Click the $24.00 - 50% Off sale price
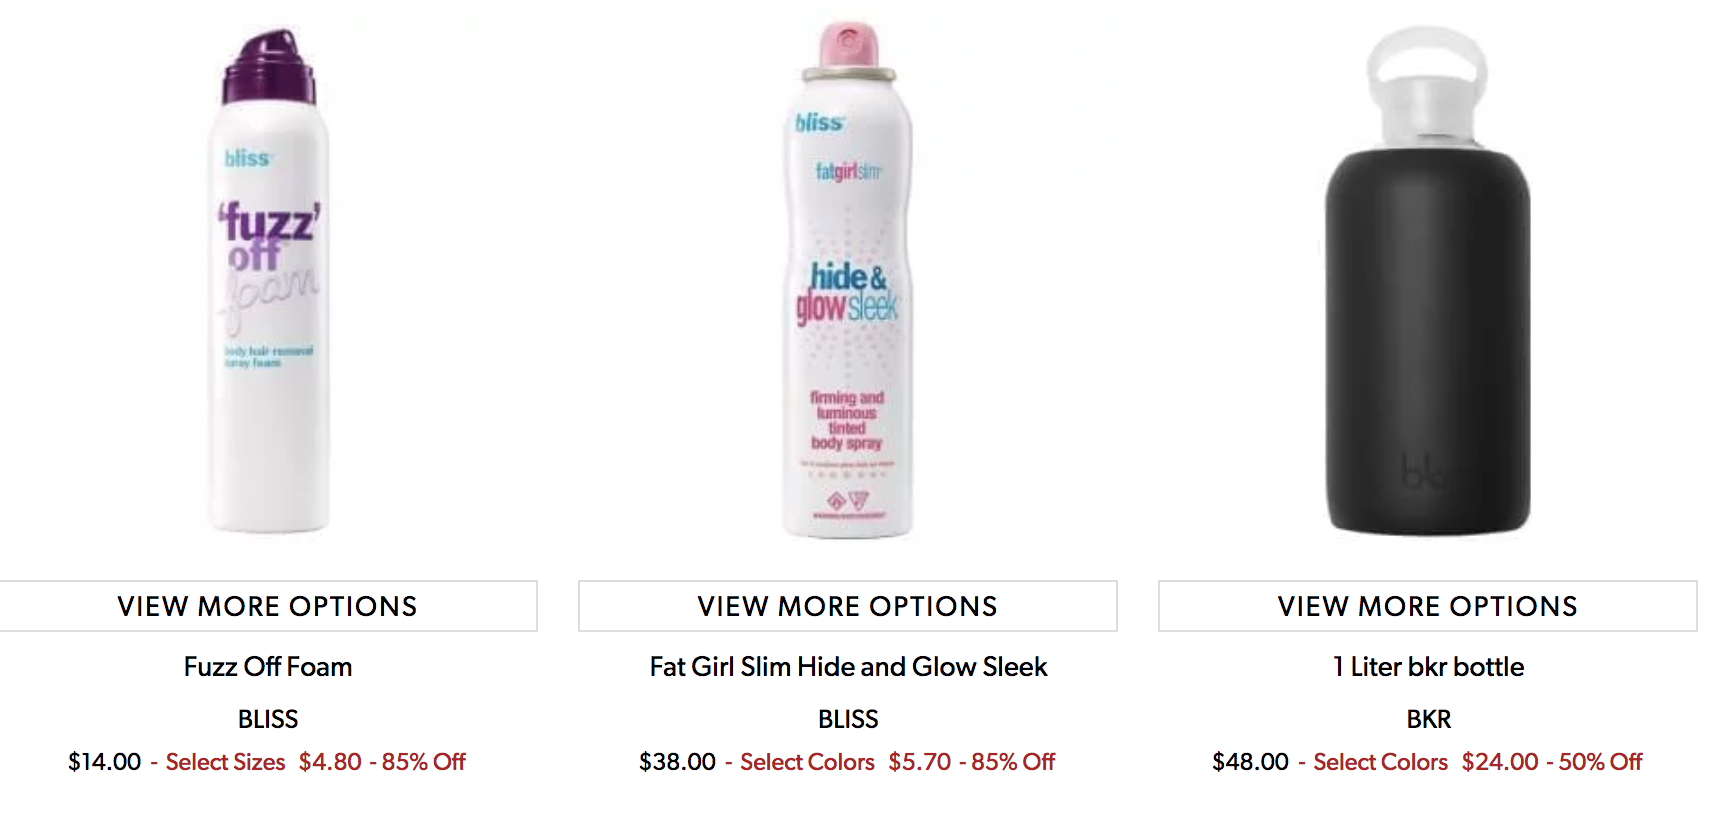This screenshot has width=1714, height=814. 1551,762
